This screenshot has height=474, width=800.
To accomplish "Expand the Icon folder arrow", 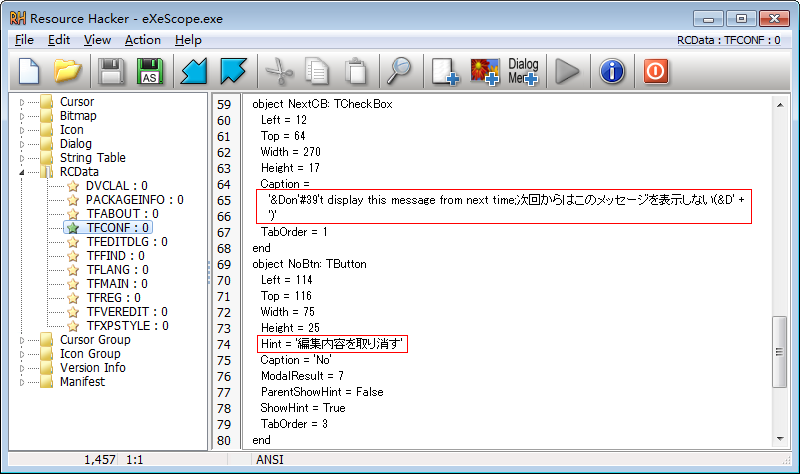I will pos(21,131).
